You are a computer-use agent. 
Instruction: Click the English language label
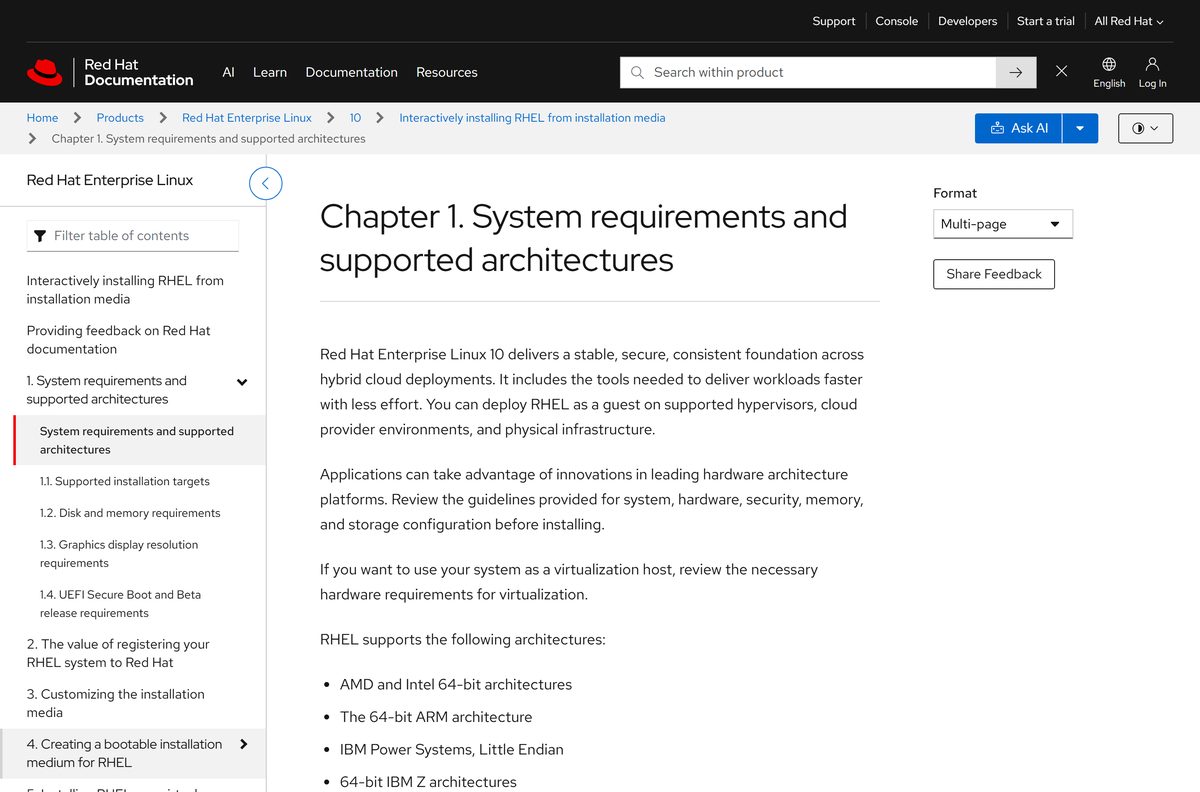coord(1109,84)
